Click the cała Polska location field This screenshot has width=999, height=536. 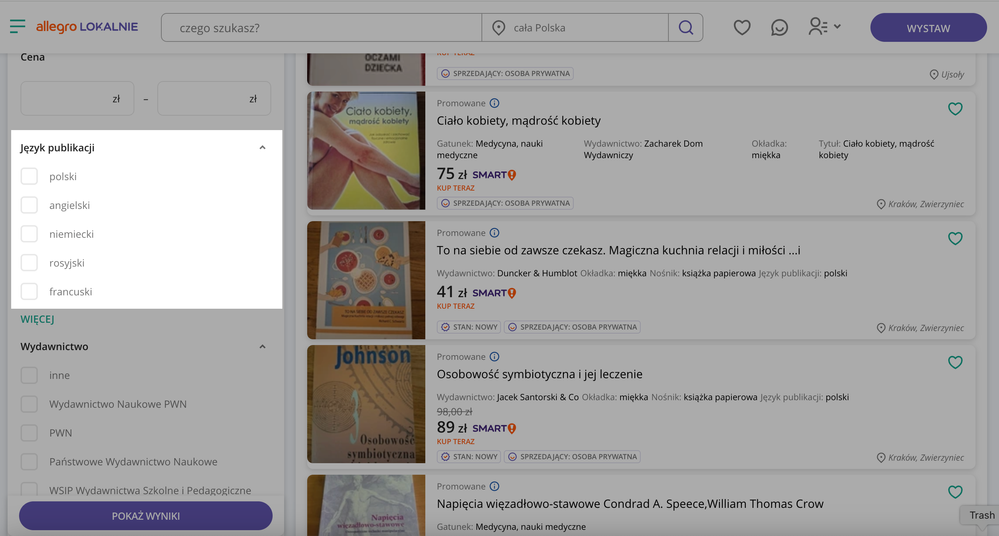pyautogui.click(x=575, y=28)
